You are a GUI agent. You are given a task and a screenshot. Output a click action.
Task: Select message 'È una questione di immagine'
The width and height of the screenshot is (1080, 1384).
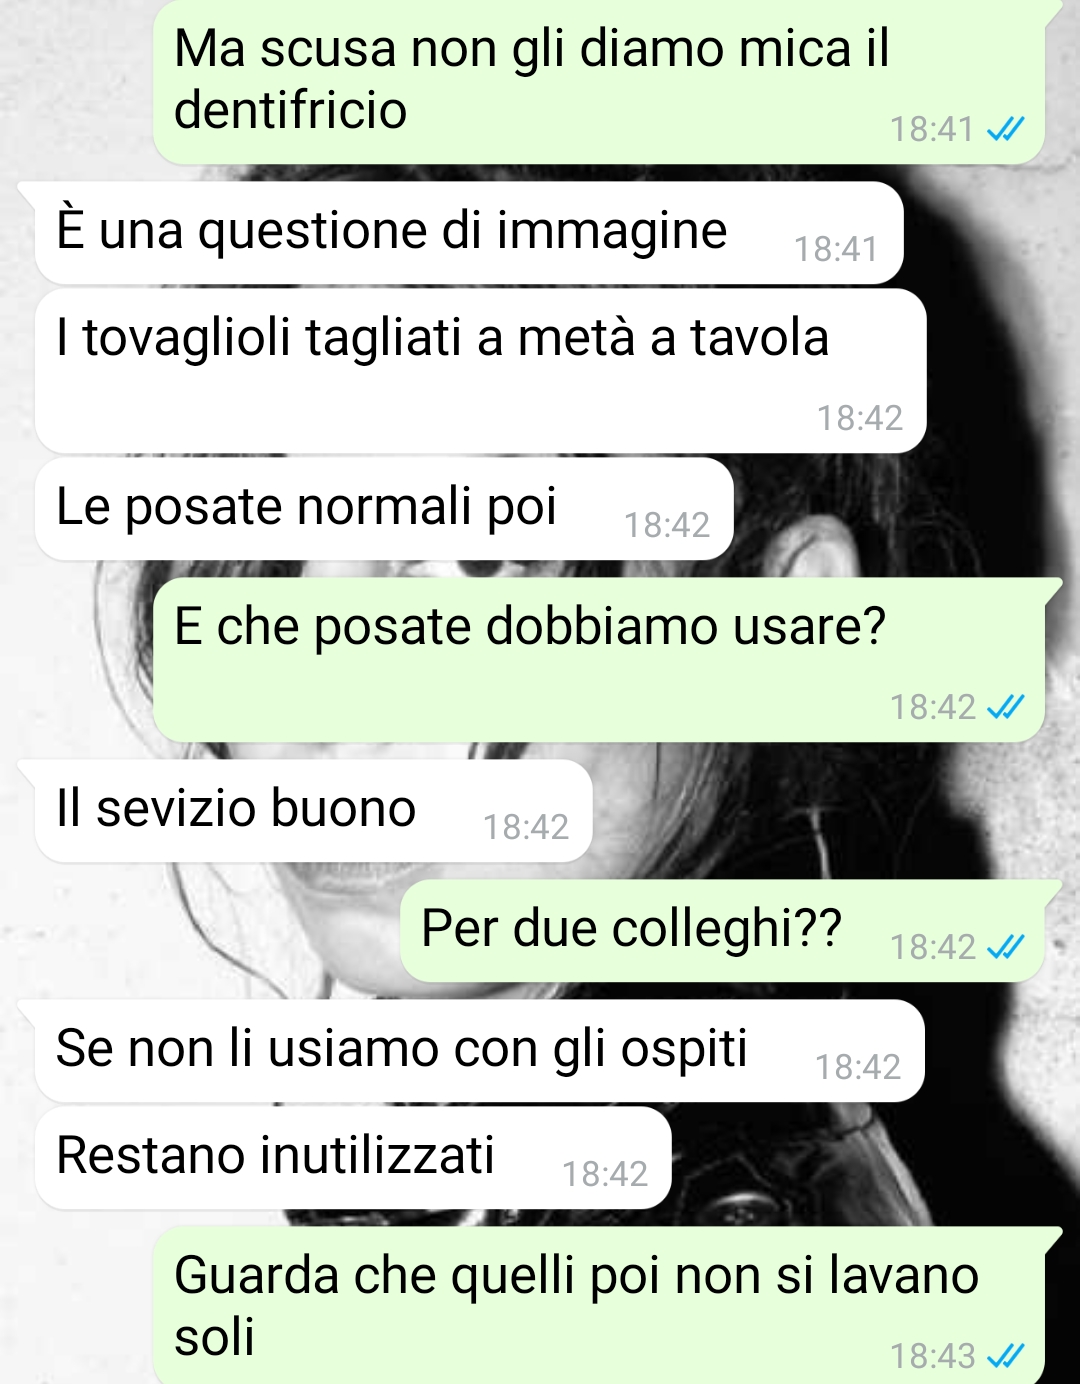(469, 232)
